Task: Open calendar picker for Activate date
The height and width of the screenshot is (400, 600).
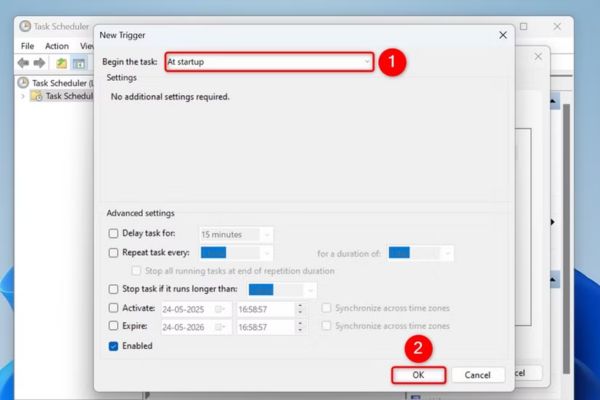Action: pyautogui.click(x=221, y=308)
